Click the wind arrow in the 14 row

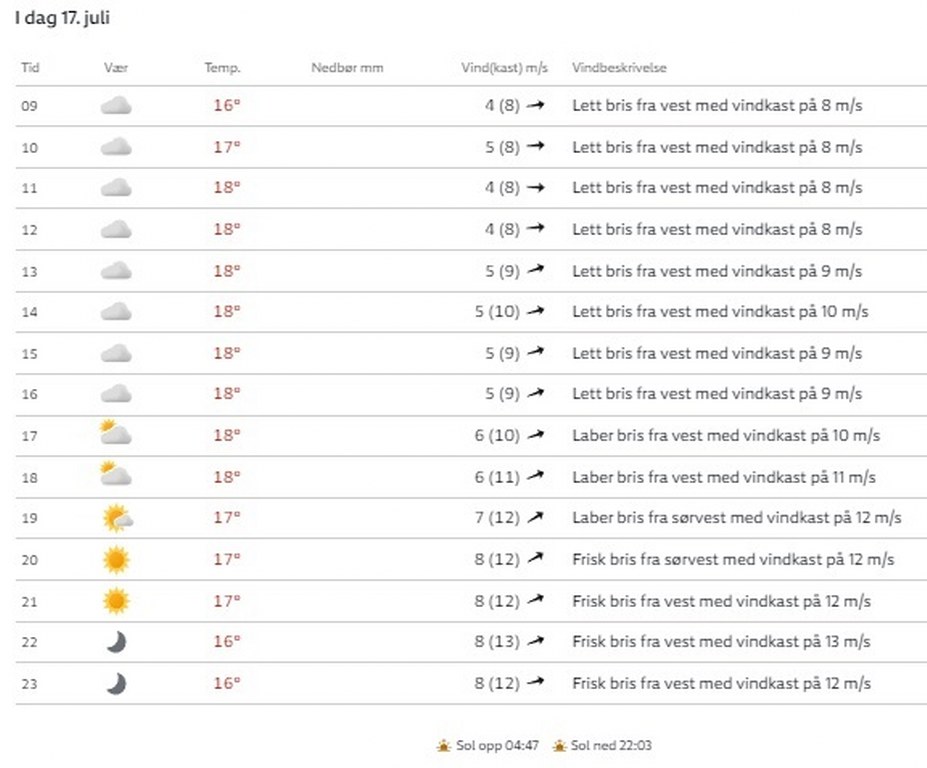coord(536,311)
